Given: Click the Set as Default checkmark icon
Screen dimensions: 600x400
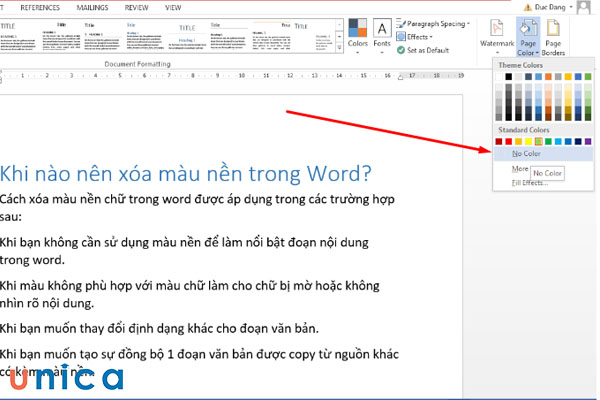Looking at the screenshot, I should click(401, 50).
